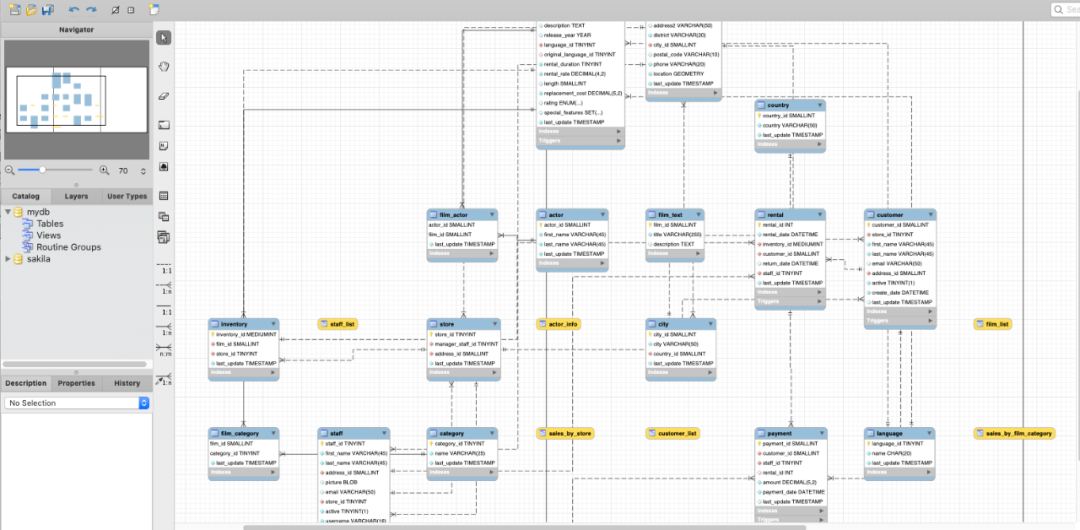
Task: Switch to the Layers tab
Action: [x=76, y=197]
